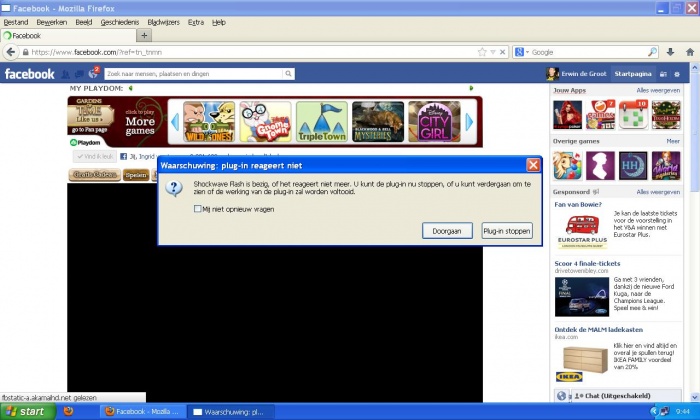Open 'Fan van Bowie?' sponsored link
Viewport: 700px width, 420px height.
(578, 204)
